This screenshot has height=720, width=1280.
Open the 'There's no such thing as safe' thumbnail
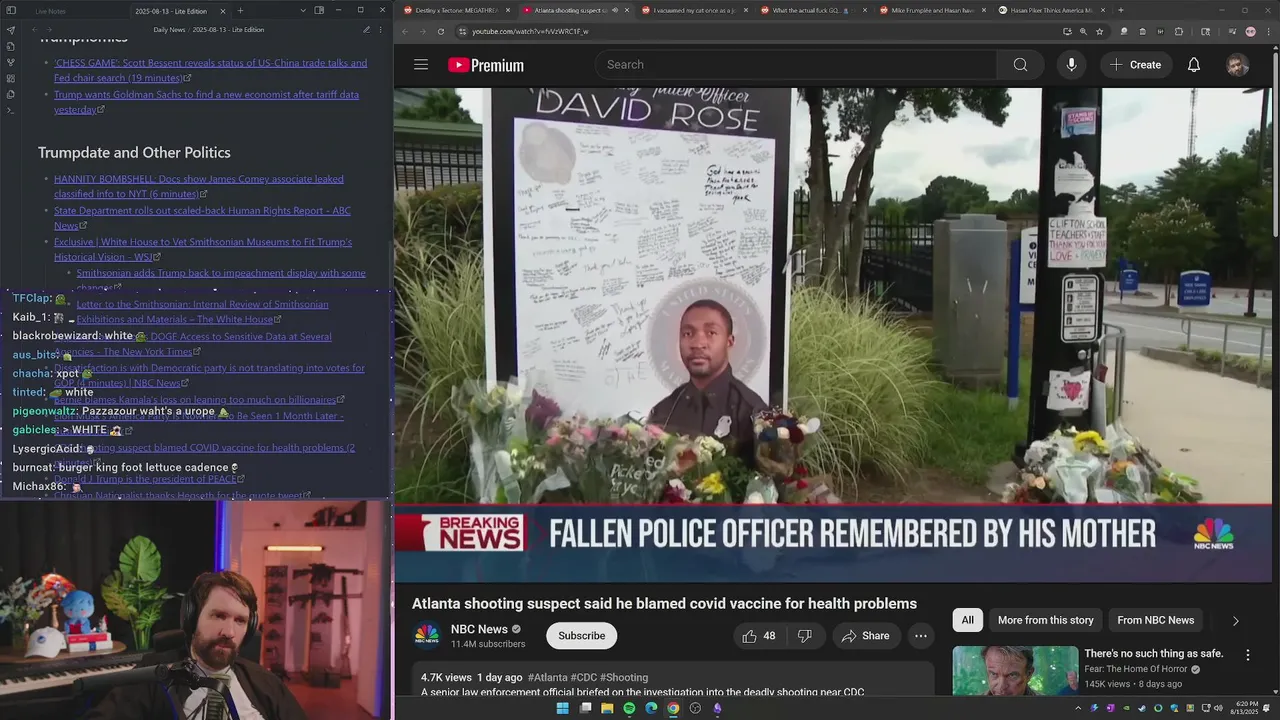pos(1015,671)
